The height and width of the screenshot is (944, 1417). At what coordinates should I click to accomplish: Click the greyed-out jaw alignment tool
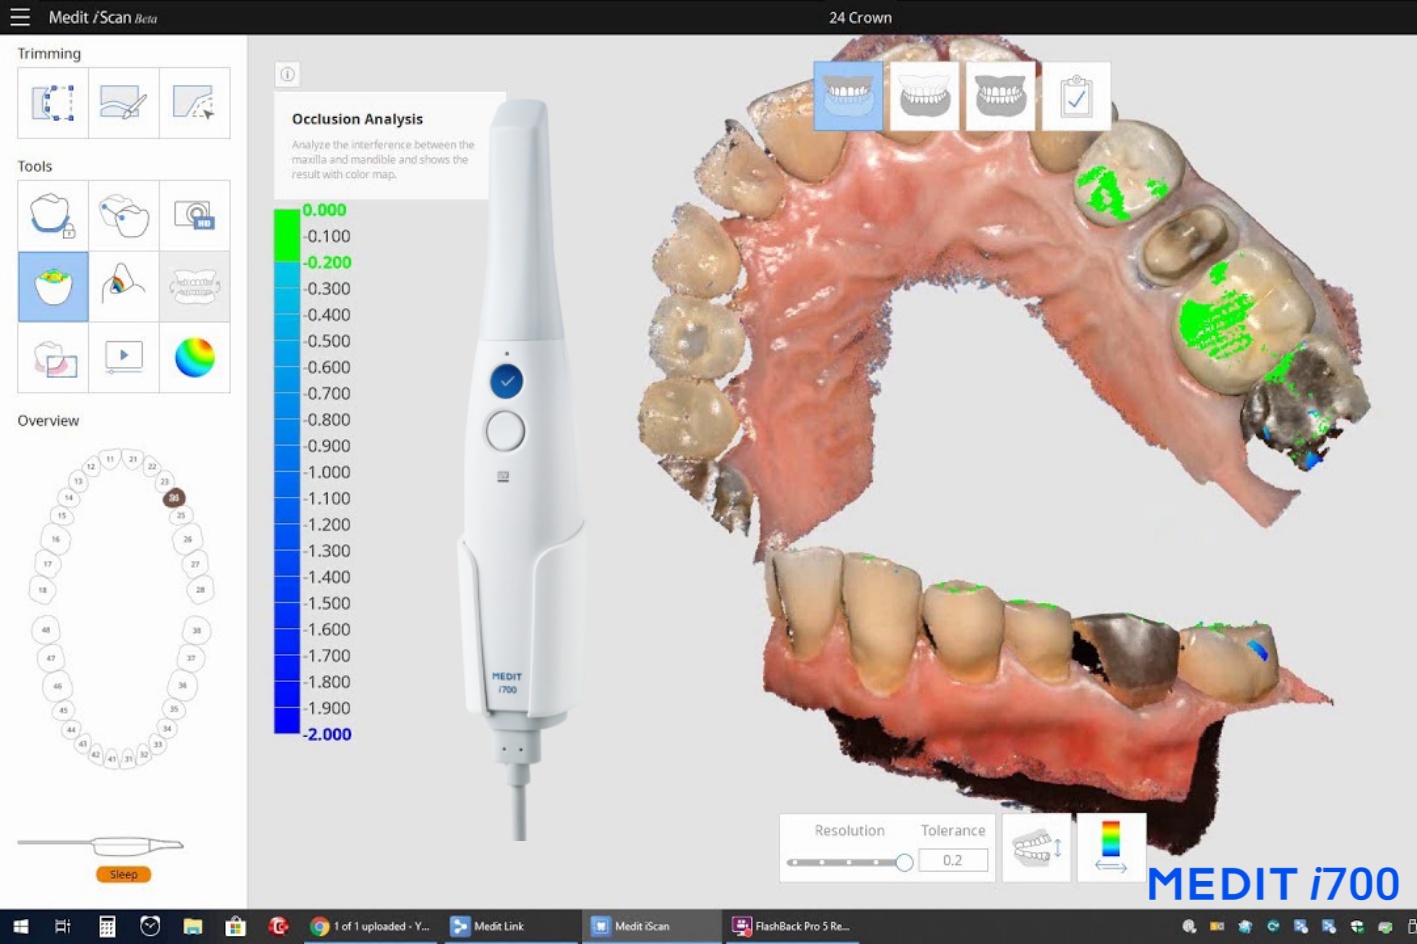(x=195, y=286)
